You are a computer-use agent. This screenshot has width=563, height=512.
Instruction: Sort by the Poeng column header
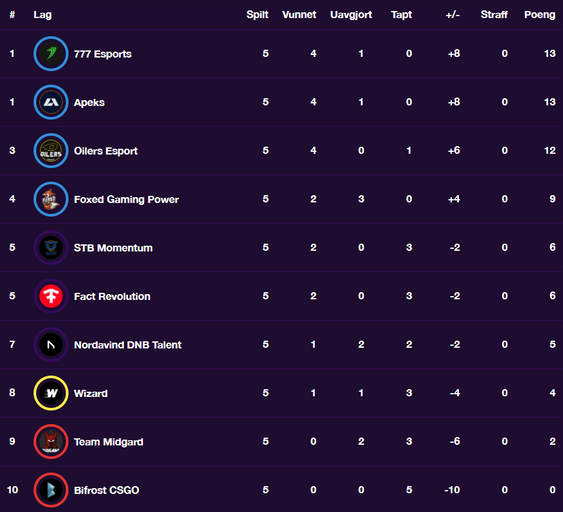[x=540, y=15]
